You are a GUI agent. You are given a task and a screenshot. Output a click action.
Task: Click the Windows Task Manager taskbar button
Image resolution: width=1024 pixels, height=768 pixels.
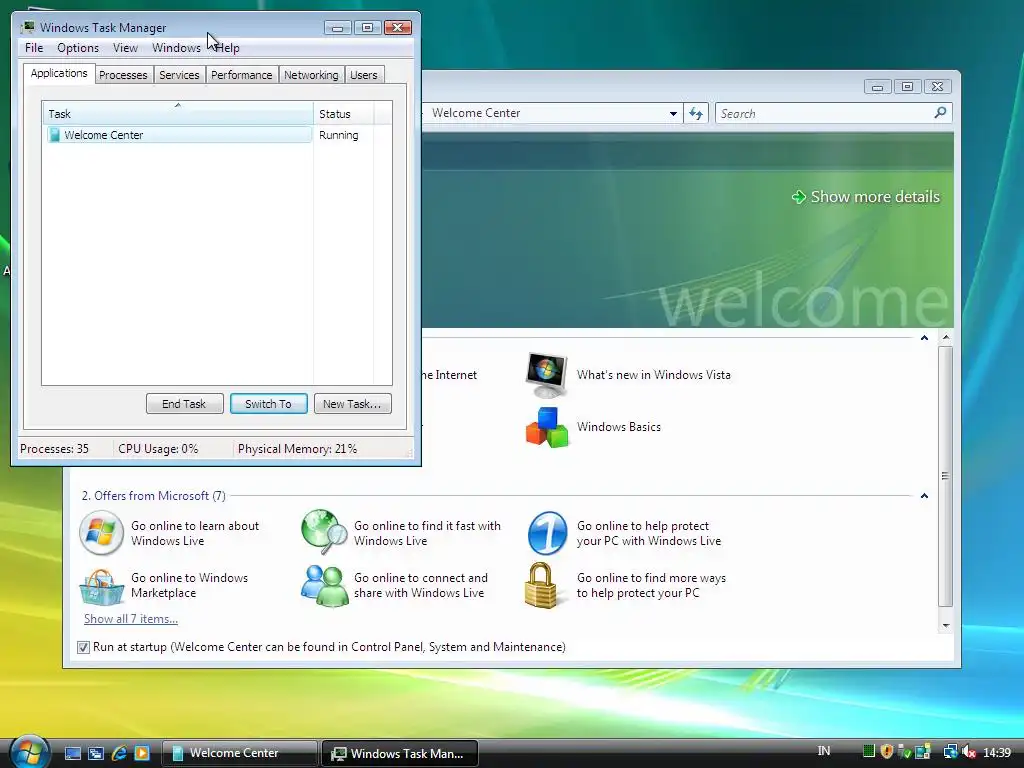[400, 754]
